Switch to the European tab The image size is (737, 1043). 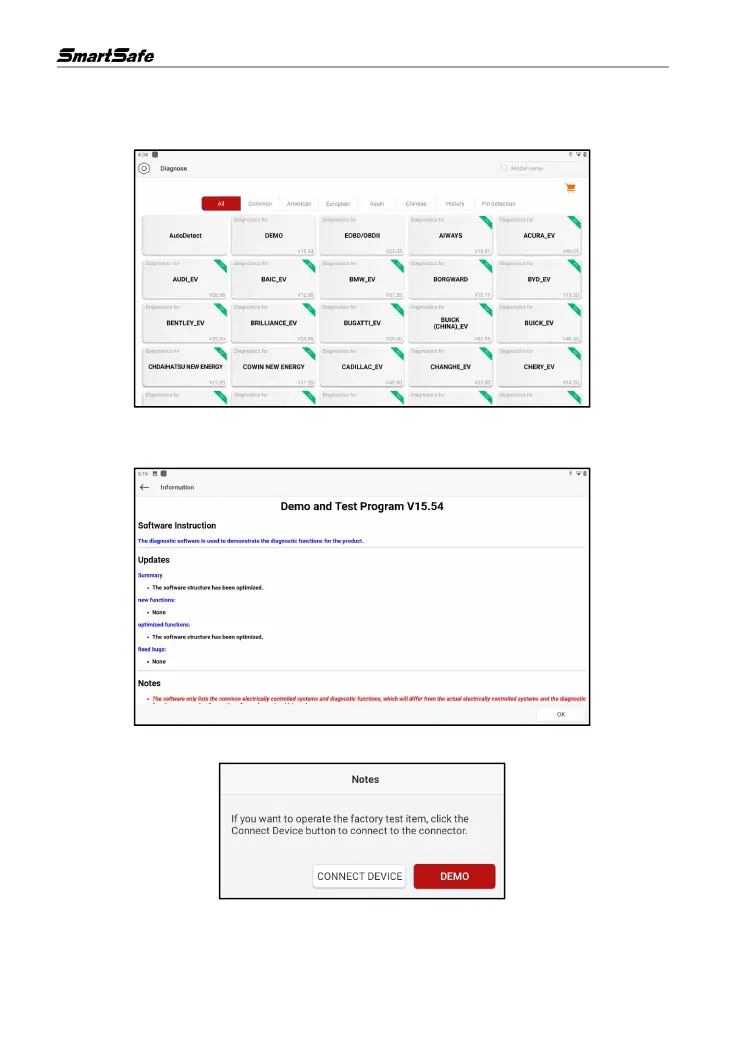click(338, 204)
